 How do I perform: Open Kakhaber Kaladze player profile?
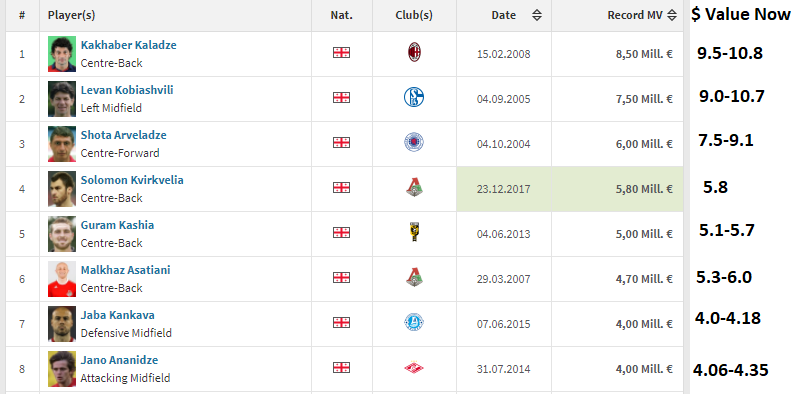[x=128, y=45]
